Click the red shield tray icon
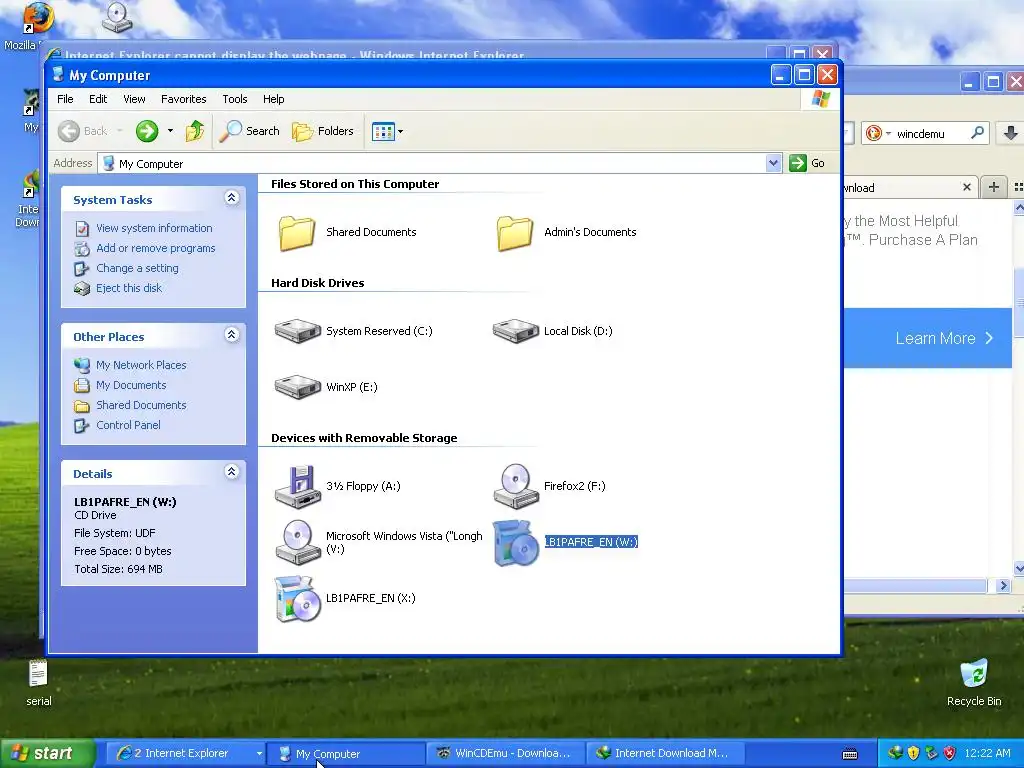 (x=950, y=754)
